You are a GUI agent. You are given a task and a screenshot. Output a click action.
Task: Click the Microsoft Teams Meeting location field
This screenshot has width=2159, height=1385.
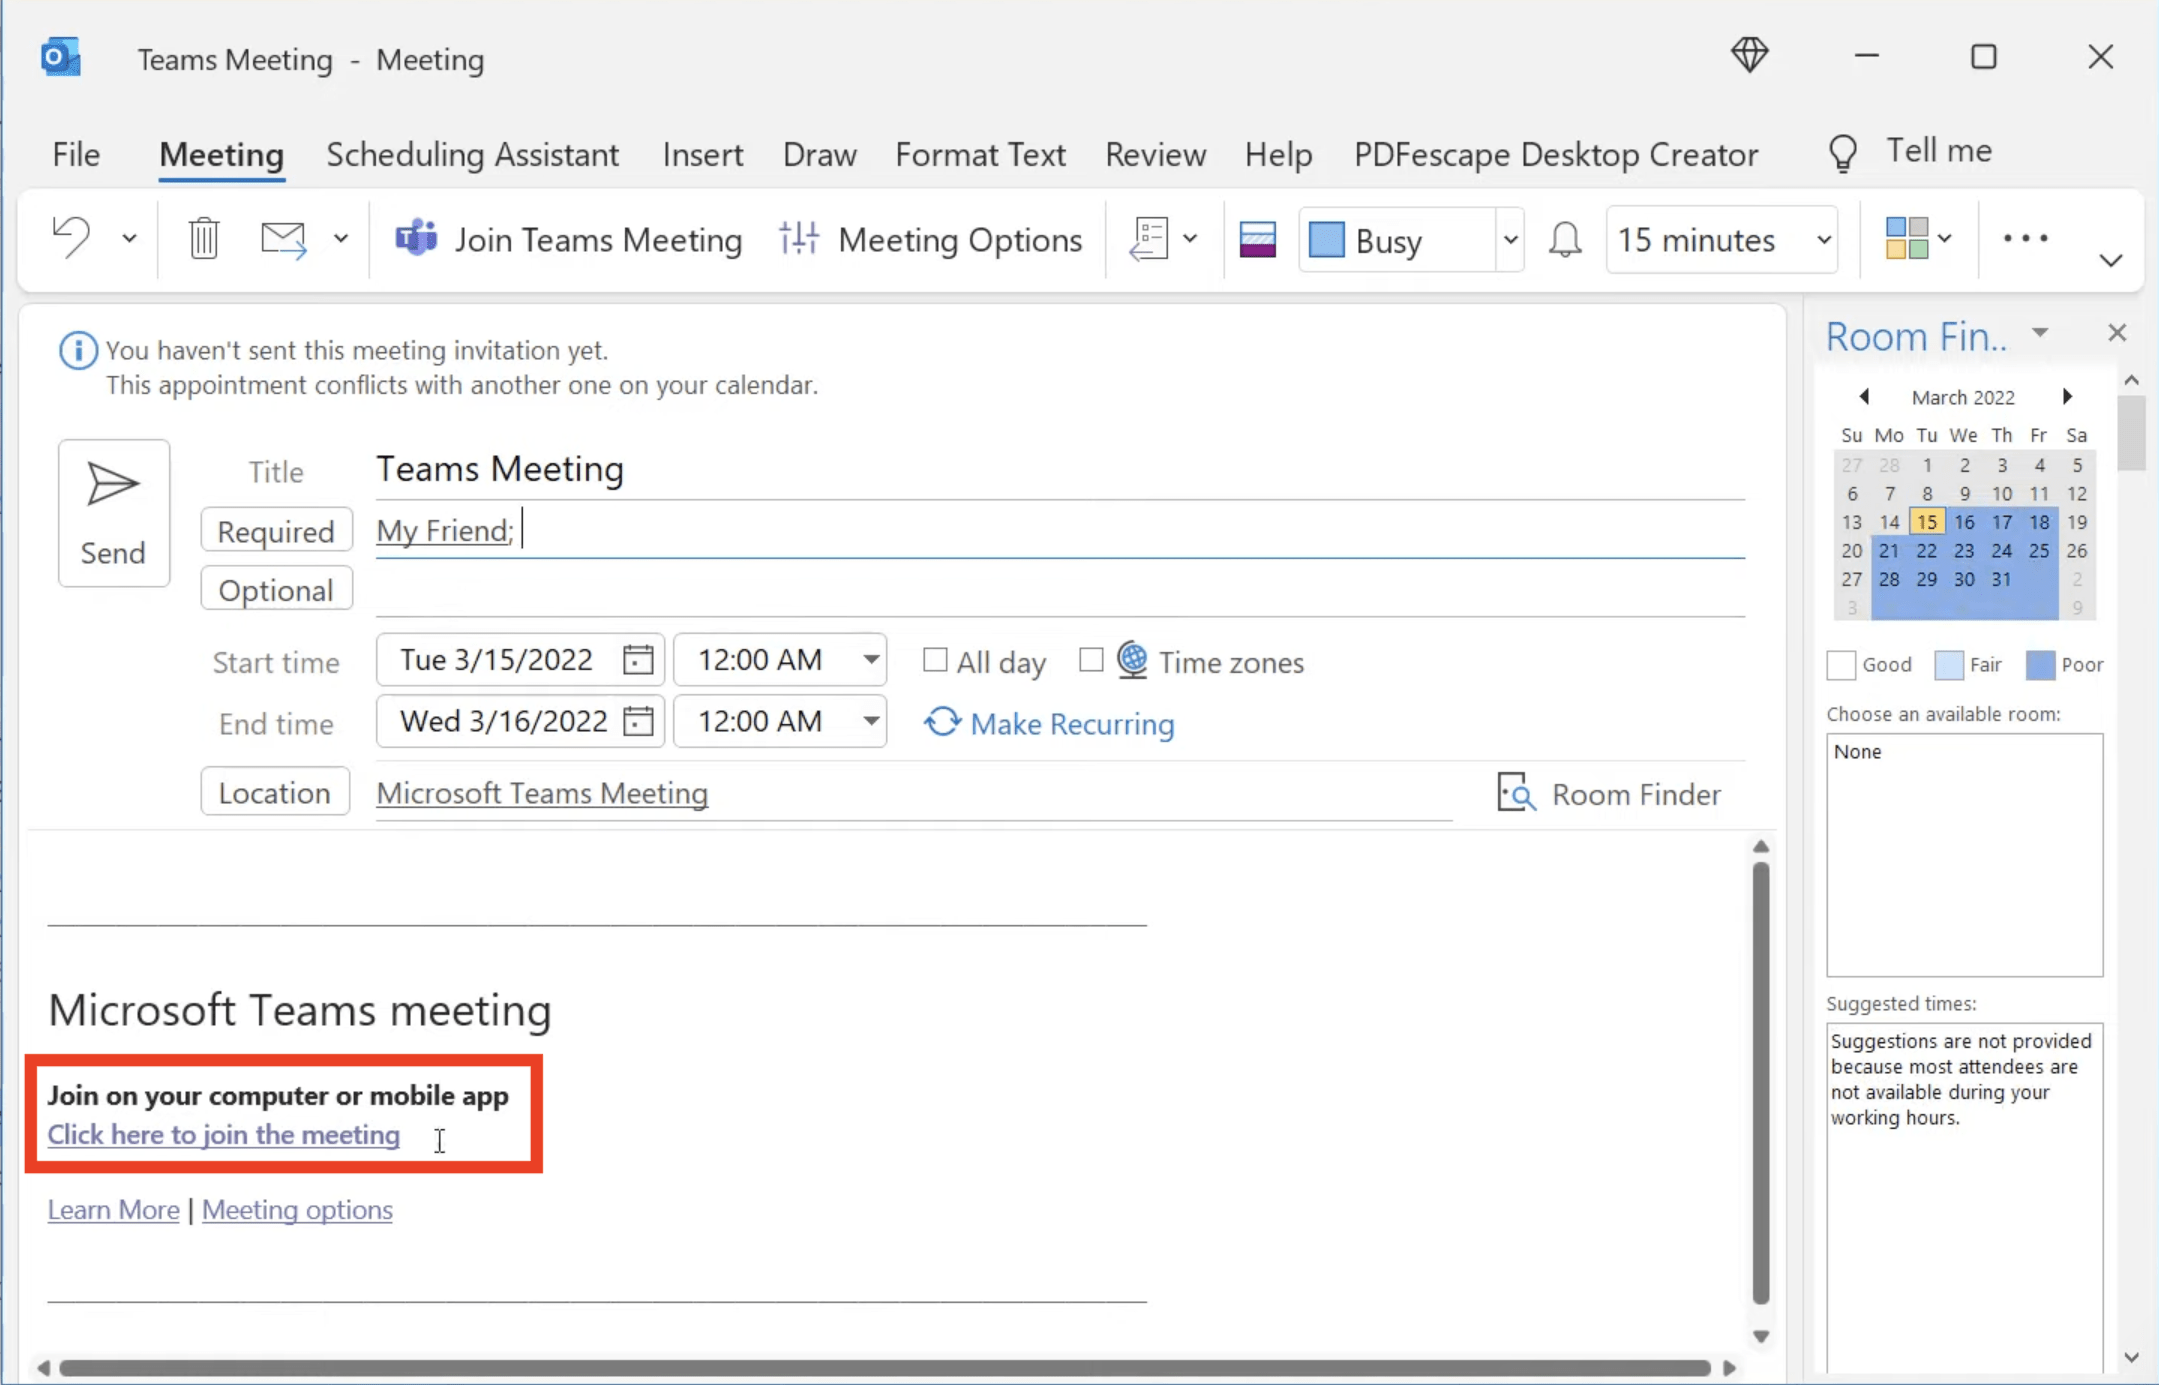coord(913,793)
